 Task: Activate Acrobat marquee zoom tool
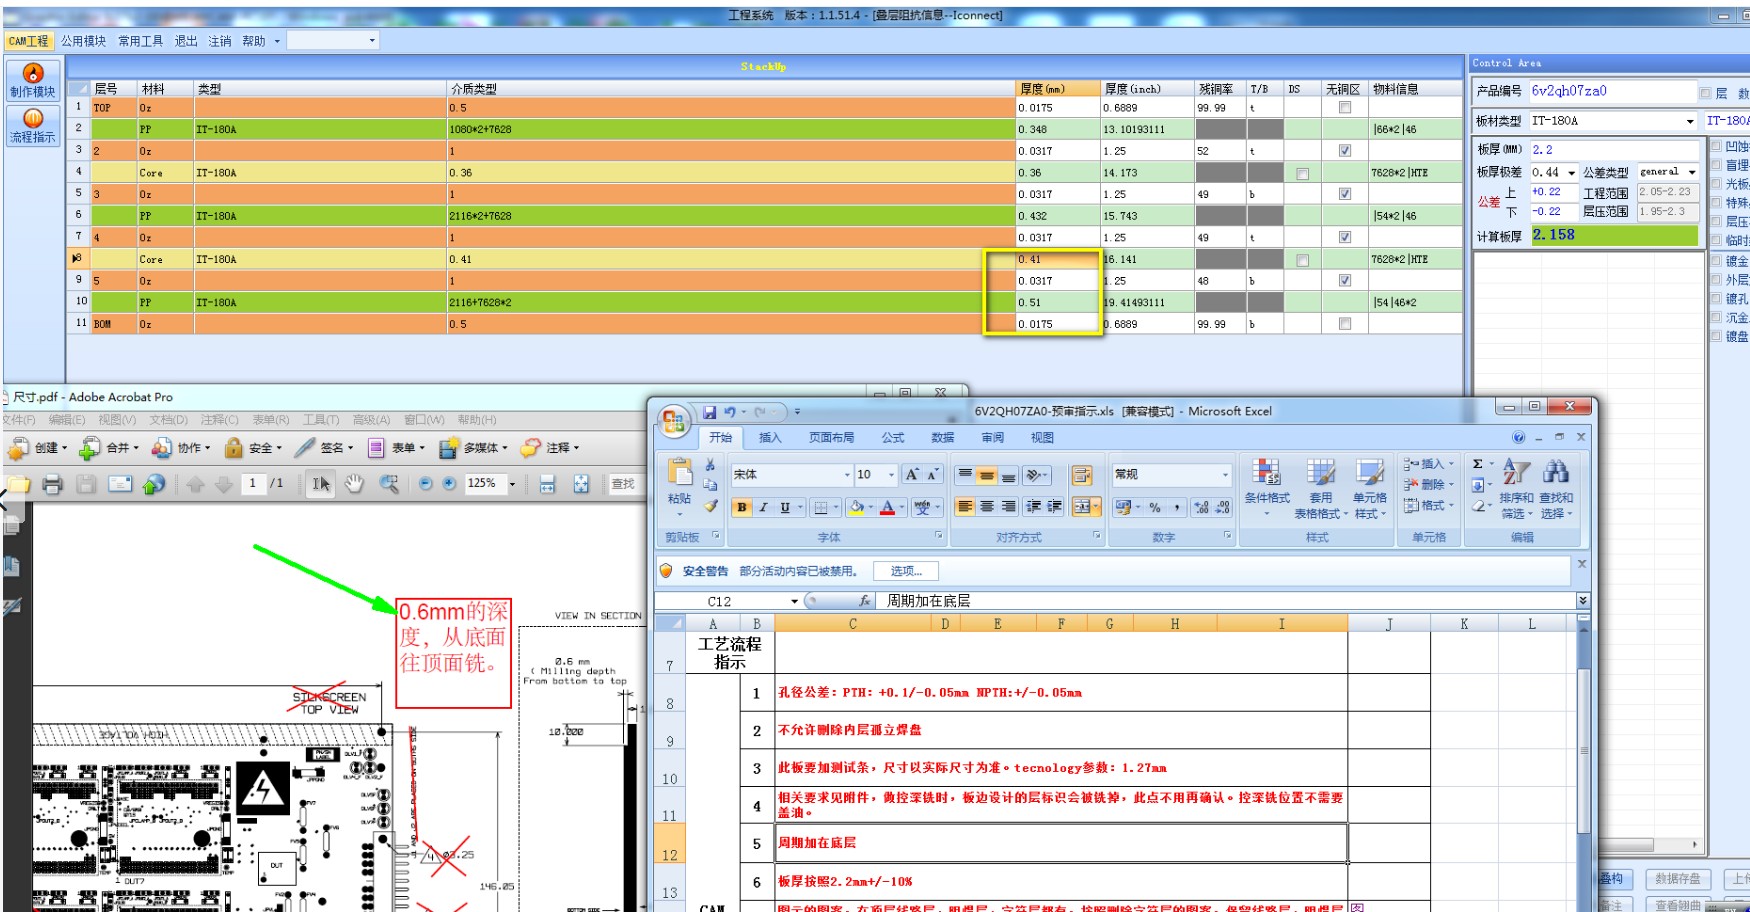[389, 484]
